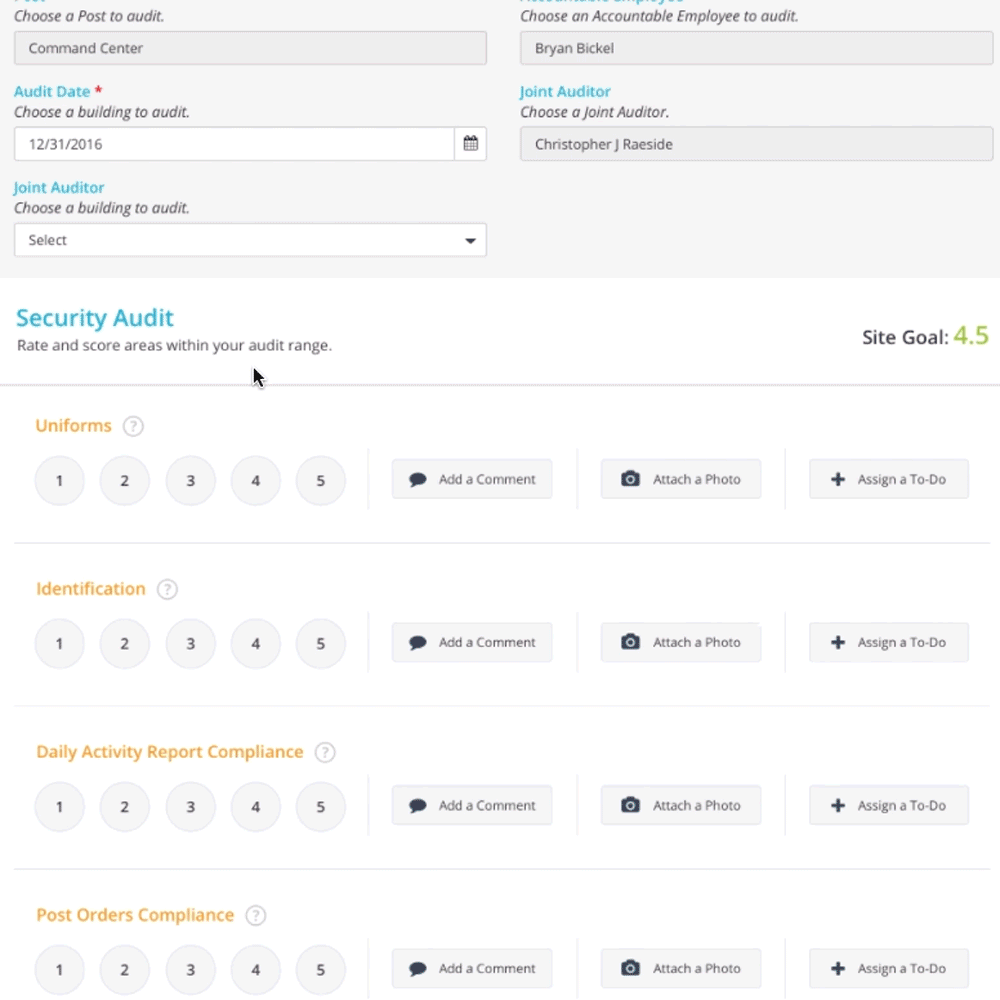Rate Post Orders Compliance as 1
Viewport: 1000px width, 1000px height.
59,970
